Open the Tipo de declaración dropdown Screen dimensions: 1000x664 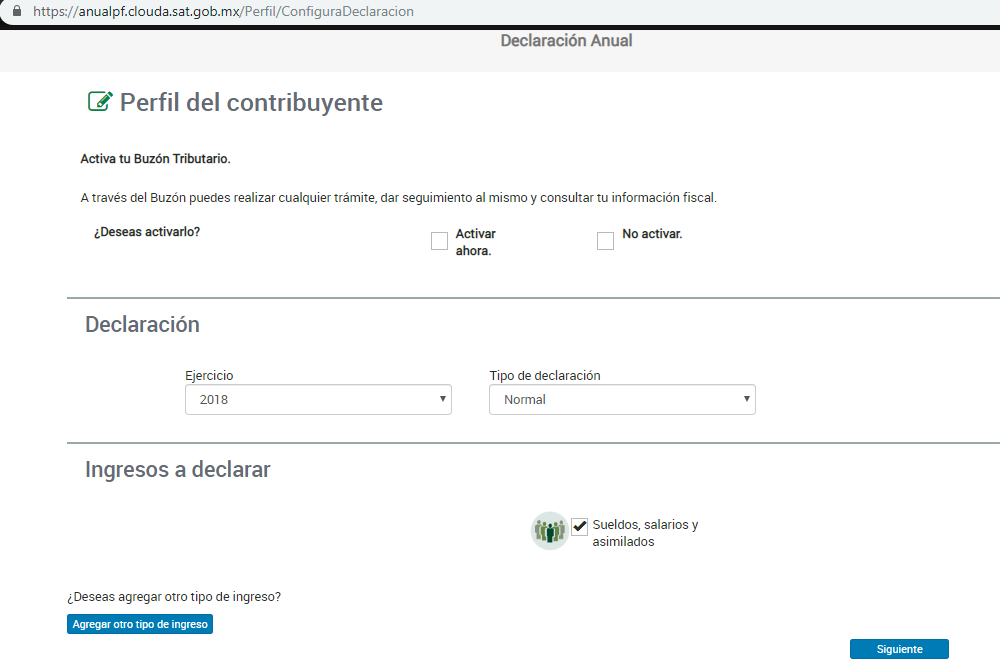(x=621, y=399)
